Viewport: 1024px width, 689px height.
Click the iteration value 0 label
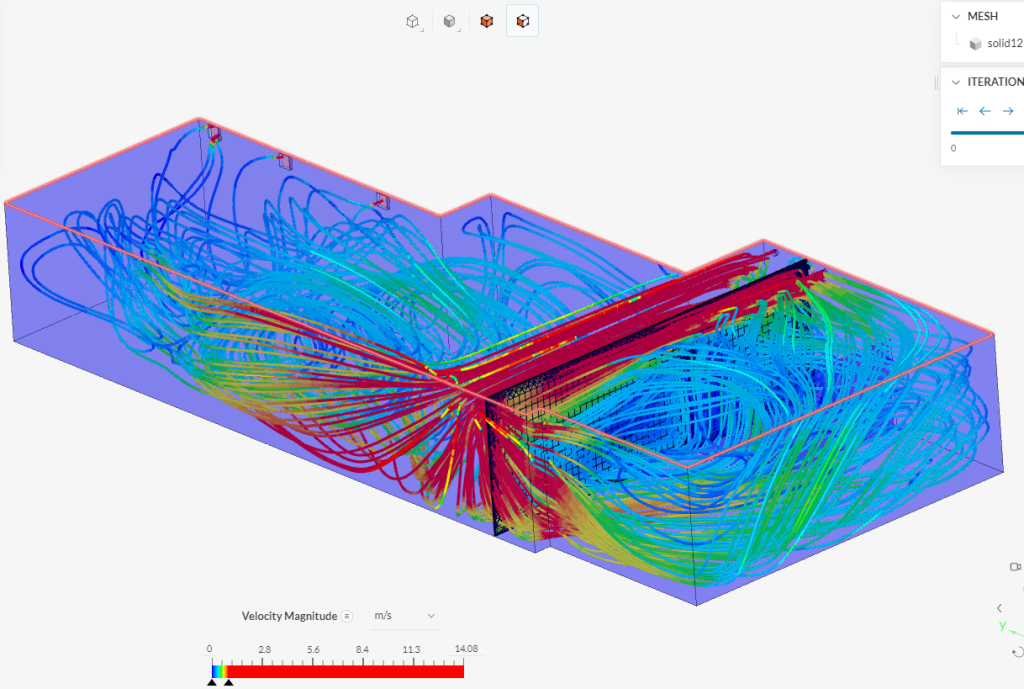[953, 148]
